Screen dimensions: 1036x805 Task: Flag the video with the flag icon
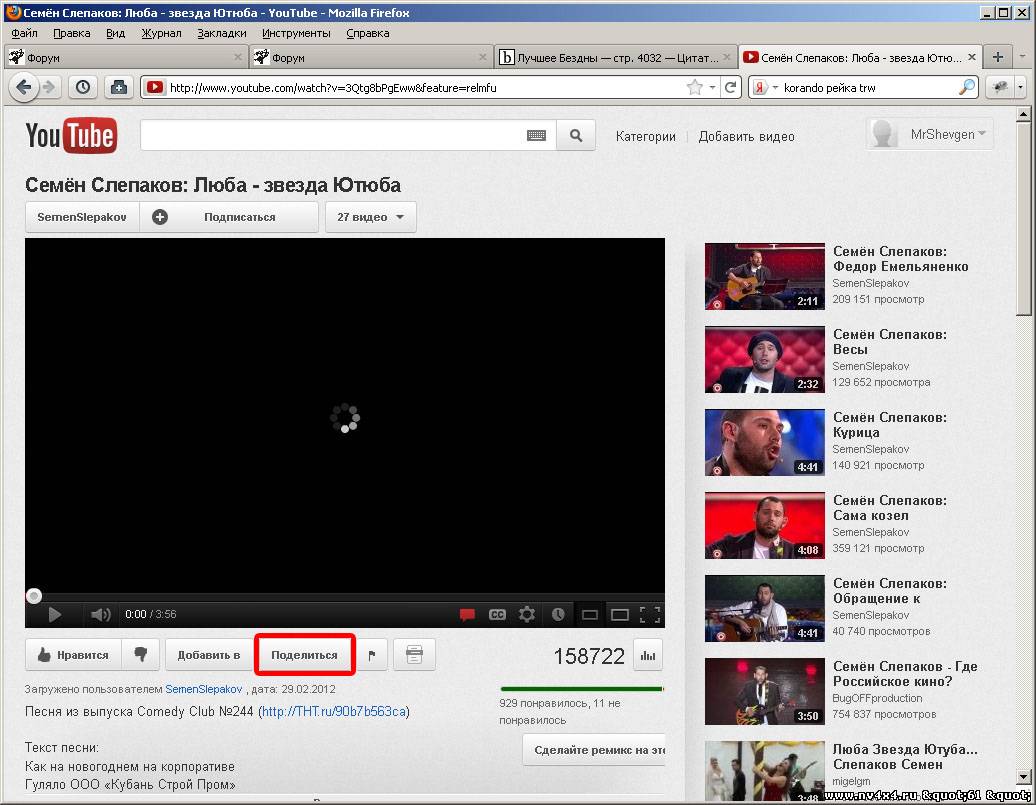pyautogui.click(x=372, y=655)
